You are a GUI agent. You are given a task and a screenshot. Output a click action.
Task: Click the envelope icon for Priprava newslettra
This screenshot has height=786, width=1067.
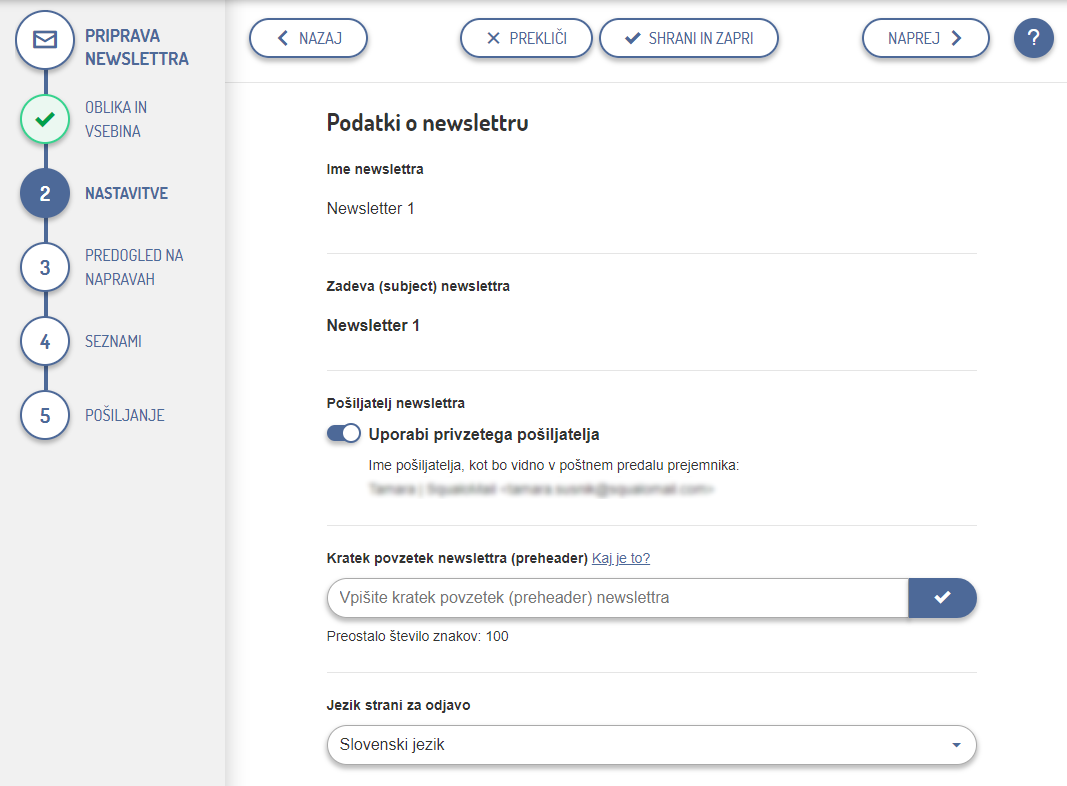pos(45,40)
